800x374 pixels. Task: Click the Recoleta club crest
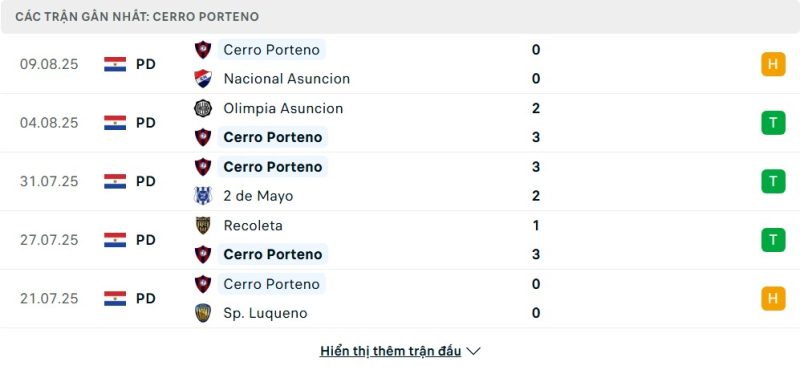tap(203, 226)
